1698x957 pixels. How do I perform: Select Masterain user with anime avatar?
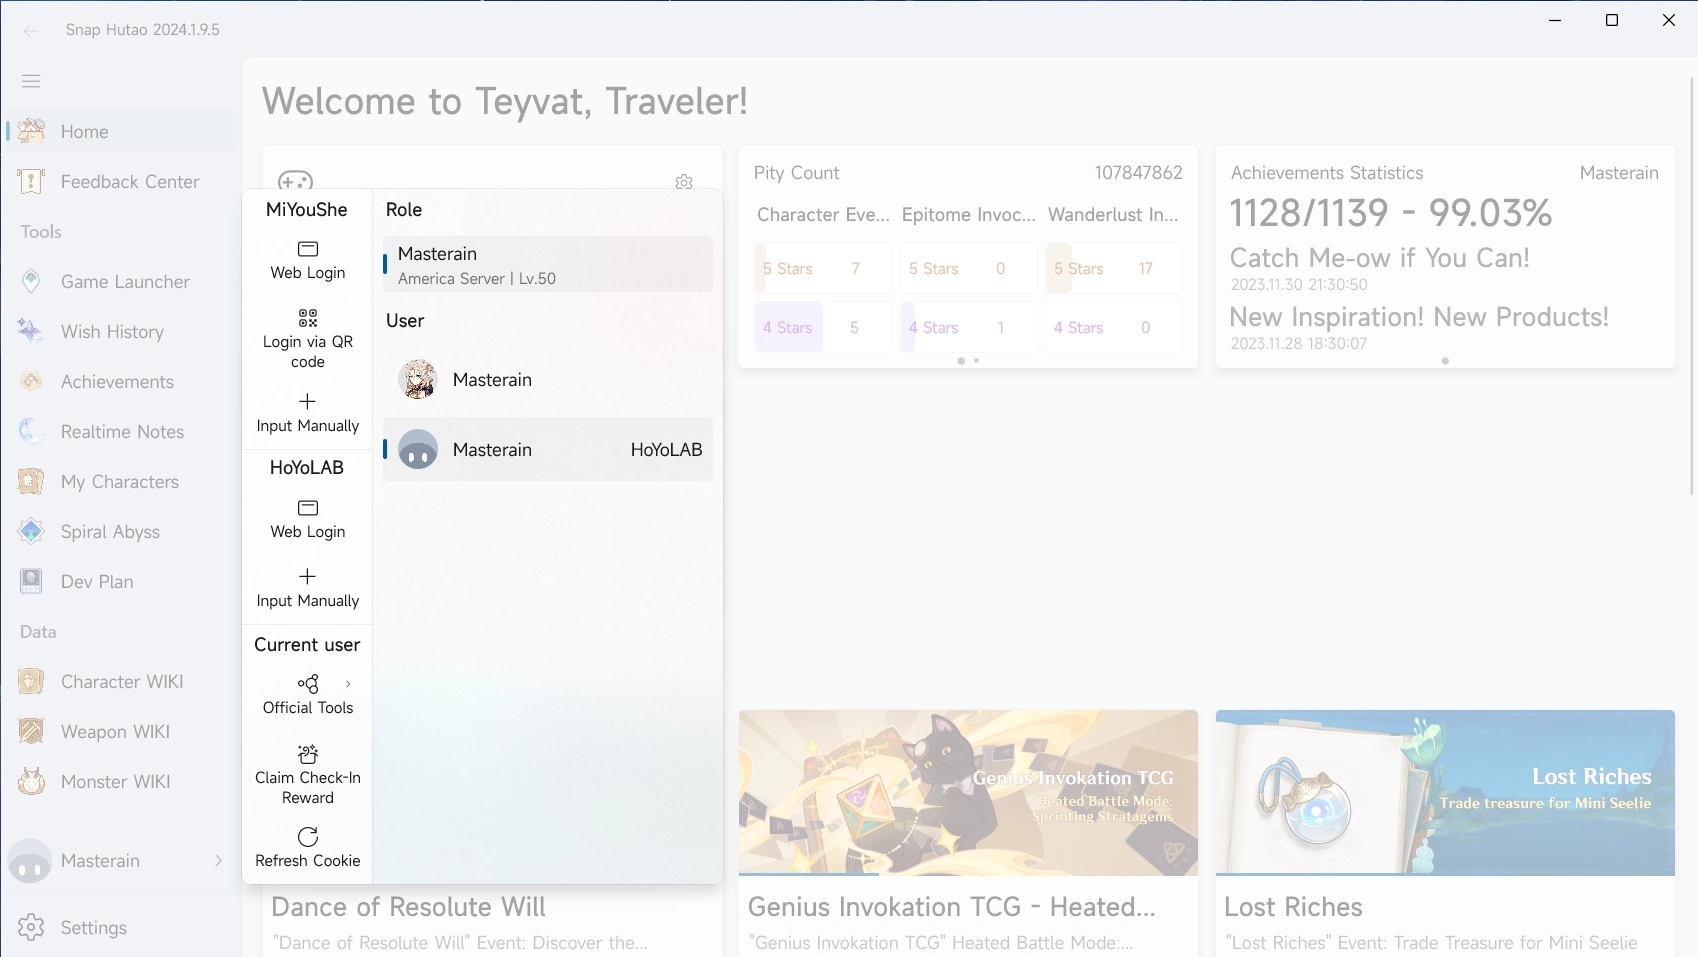pos(548,380)
